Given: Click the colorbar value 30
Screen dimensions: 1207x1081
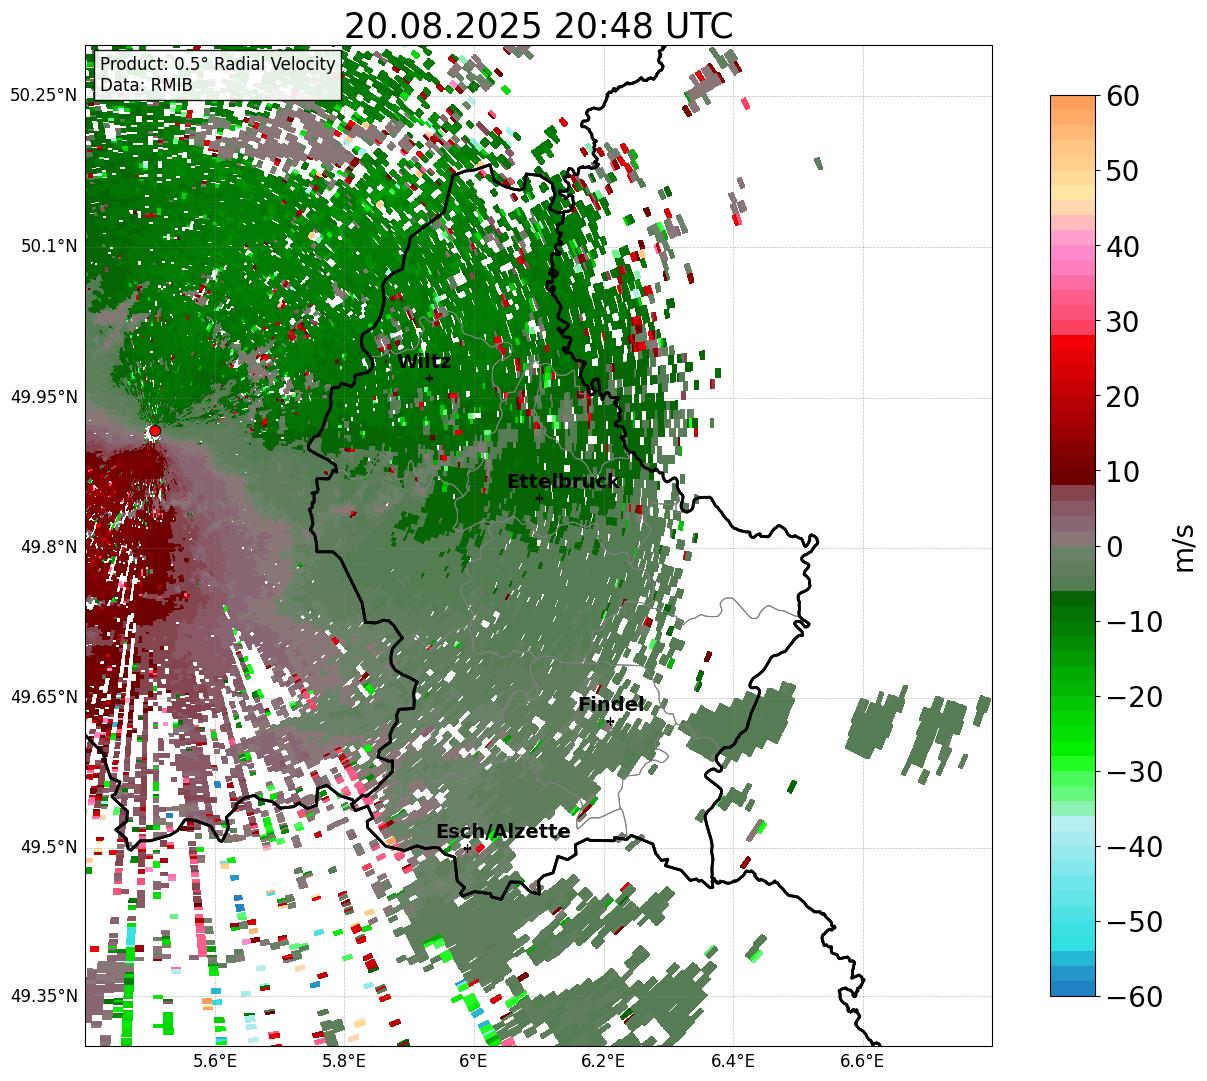Looking at the screenshot, I should 1121,322.
